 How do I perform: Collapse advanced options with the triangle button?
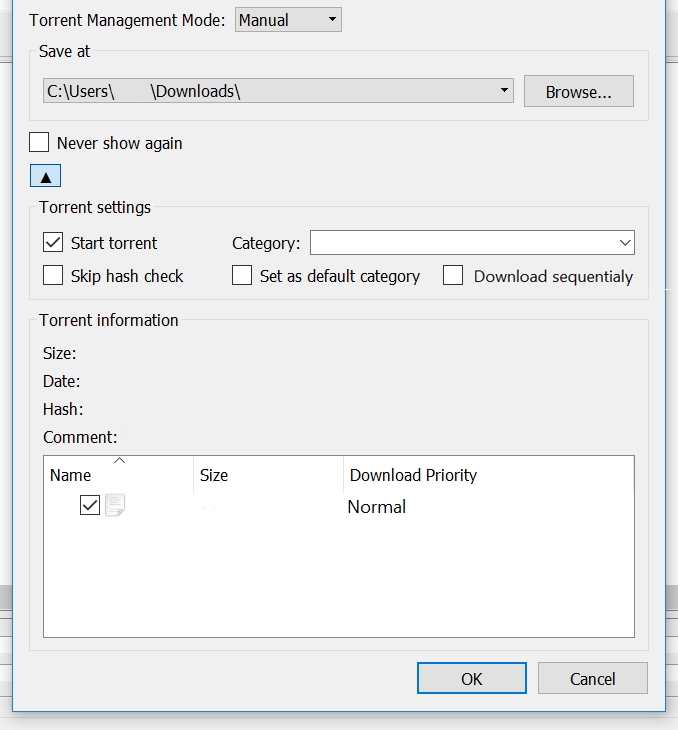tap(45, 176)
